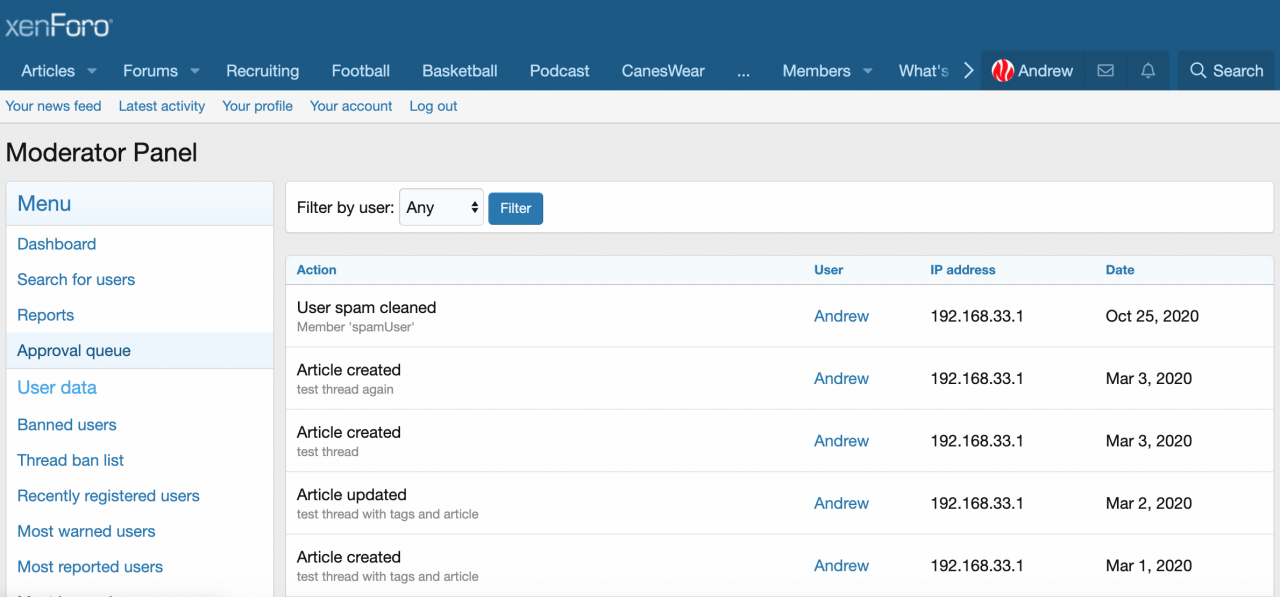Viewport: 1280px width, 597px height.
Task: Click the Log out link
Action: tap(433, 106)
